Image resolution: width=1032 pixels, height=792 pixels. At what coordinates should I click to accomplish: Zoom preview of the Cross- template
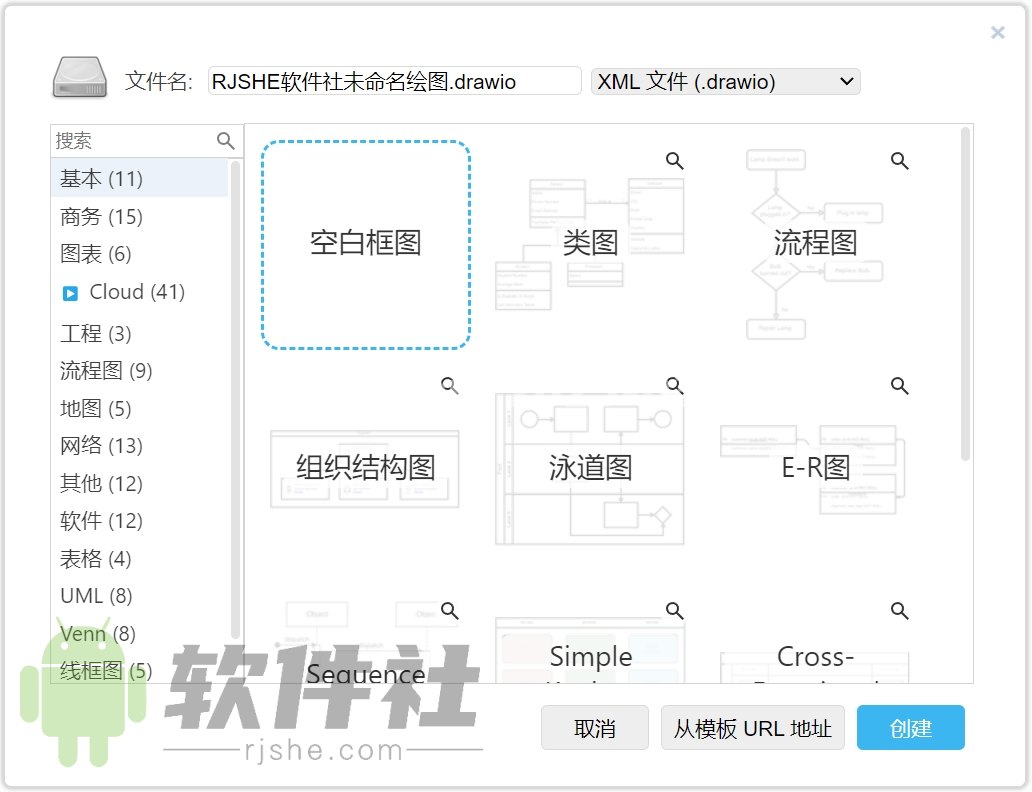click(898, 611)
